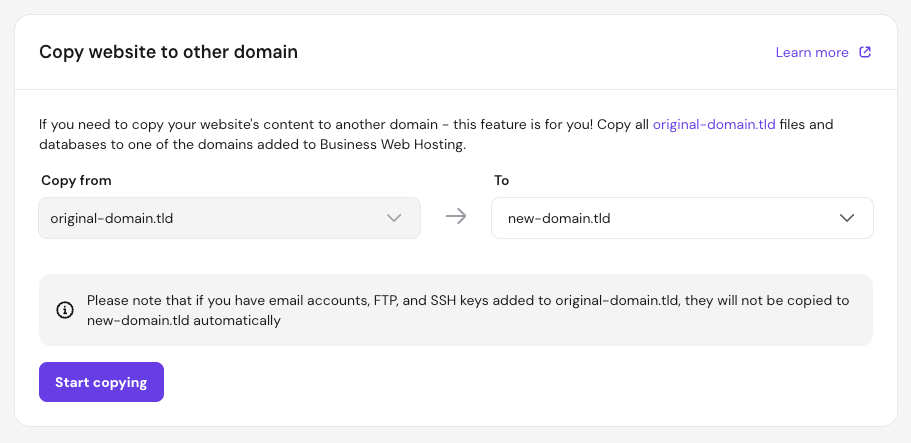This screenshot has width=911, height=443.
Task: Follow the purple original-domain.tld link in the description
Action: pyautogui.click(x=713, y=125)
